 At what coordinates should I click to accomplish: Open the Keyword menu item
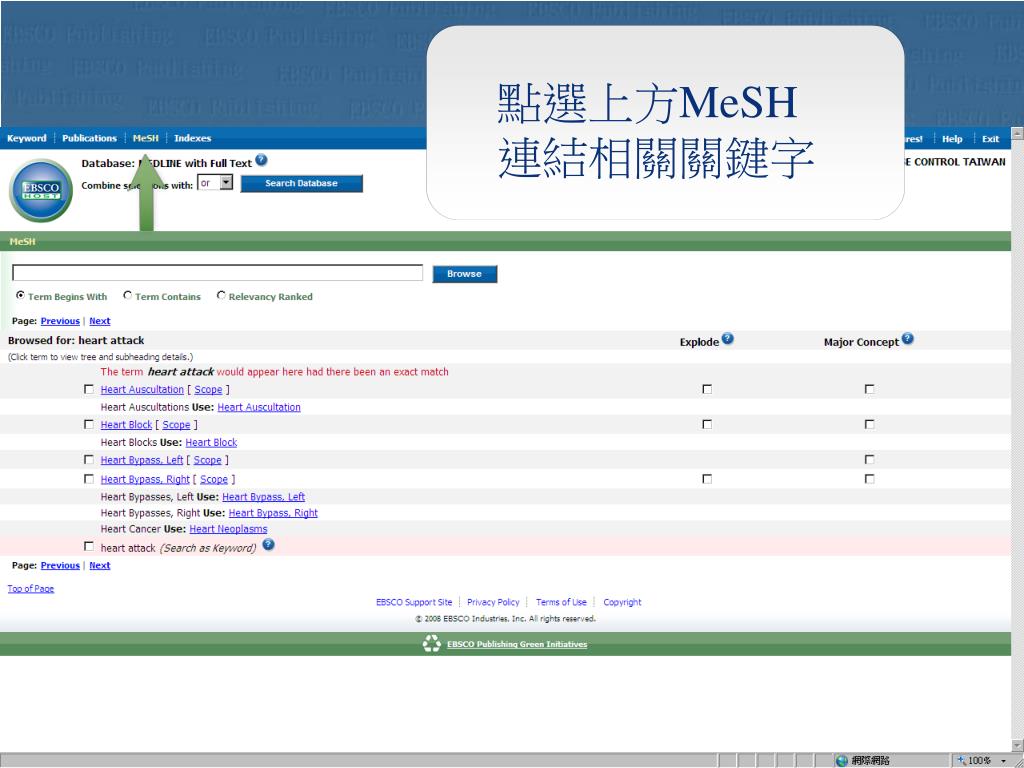tap(27, 138)
